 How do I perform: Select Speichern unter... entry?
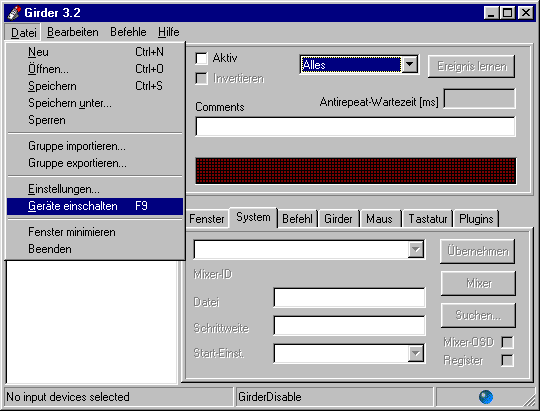[95, 103]
